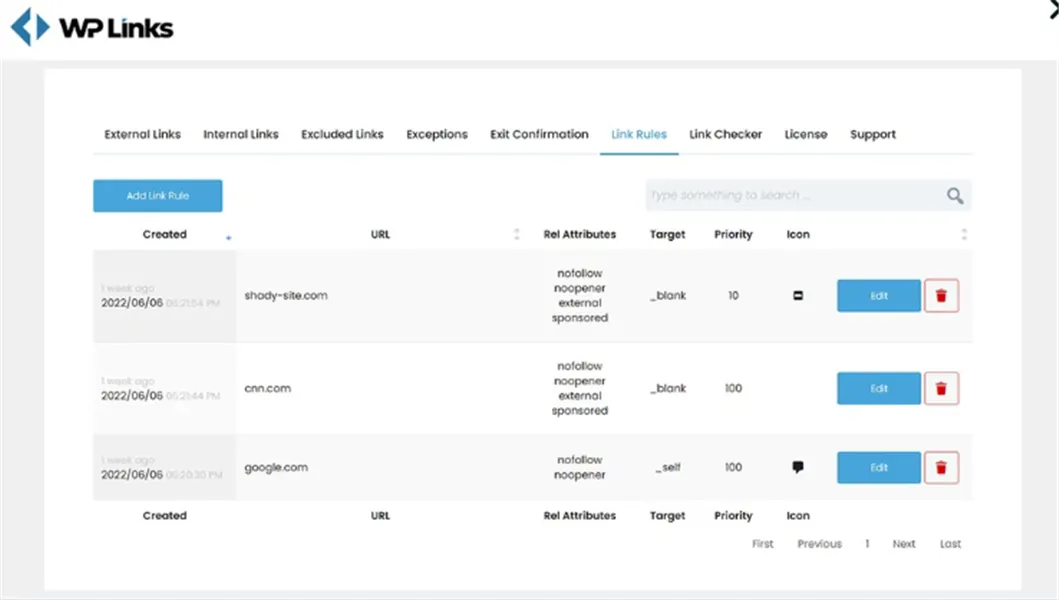Switch to the External Links tab
Image resolution: width=1059 pixels, height=600 pixels.
[143, 134]
